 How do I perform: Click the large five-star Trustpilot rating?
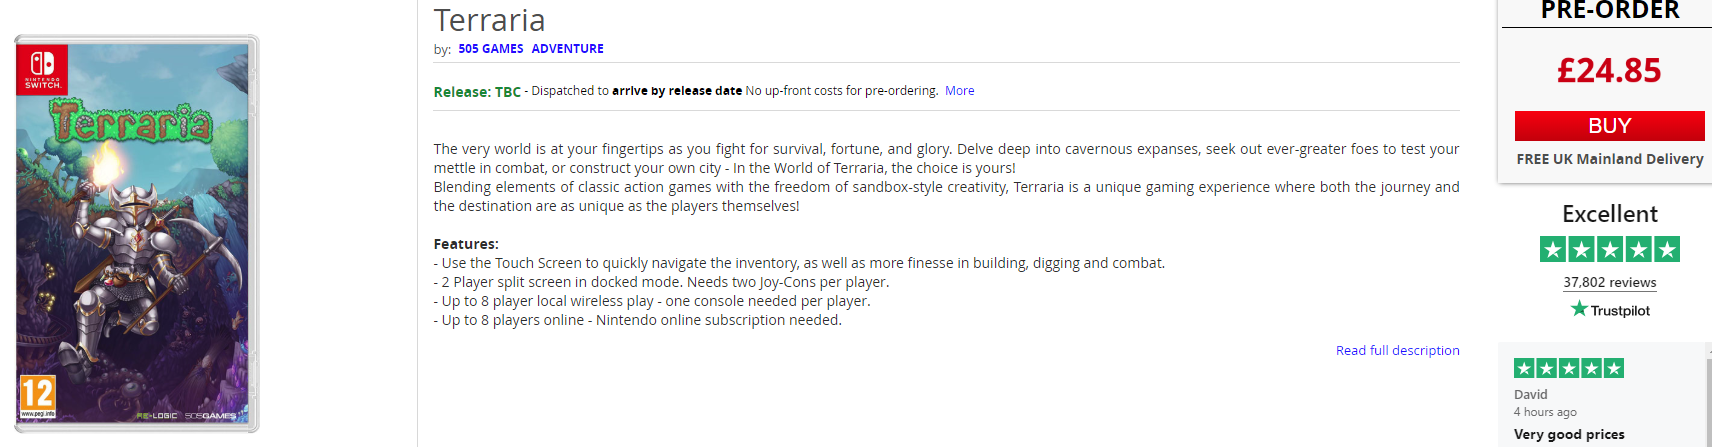pos(1609,249)
